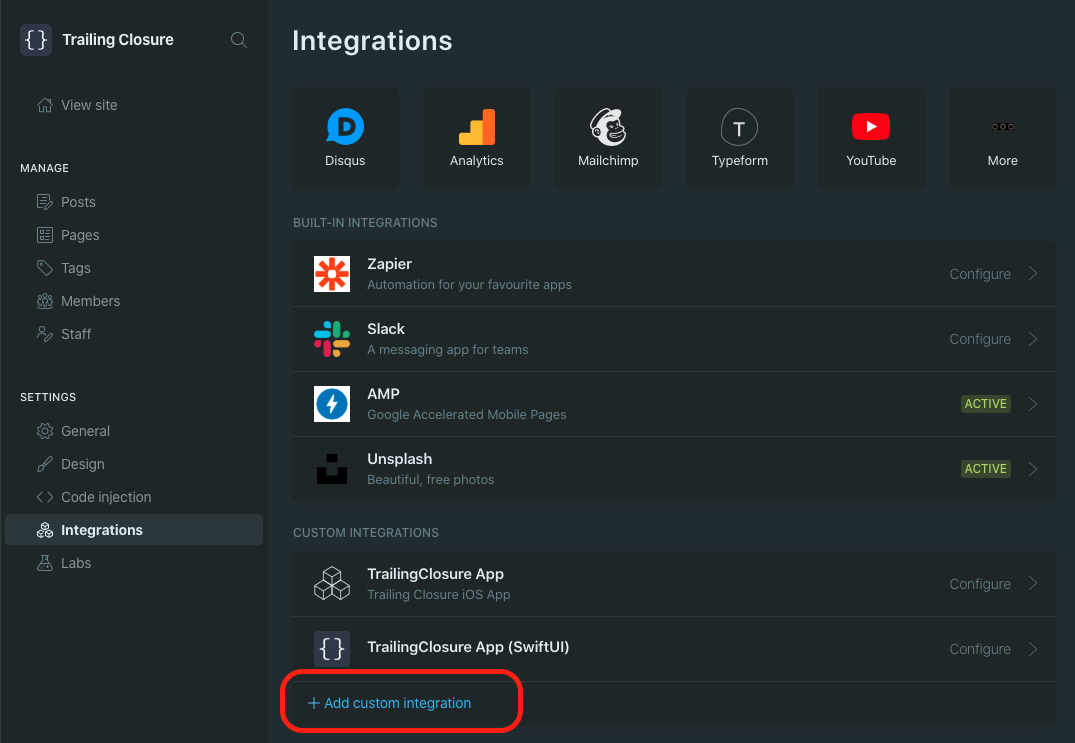This screenshot has width=1075, height=743.
Task: Click the View site house icon
Action: [45, 105]
